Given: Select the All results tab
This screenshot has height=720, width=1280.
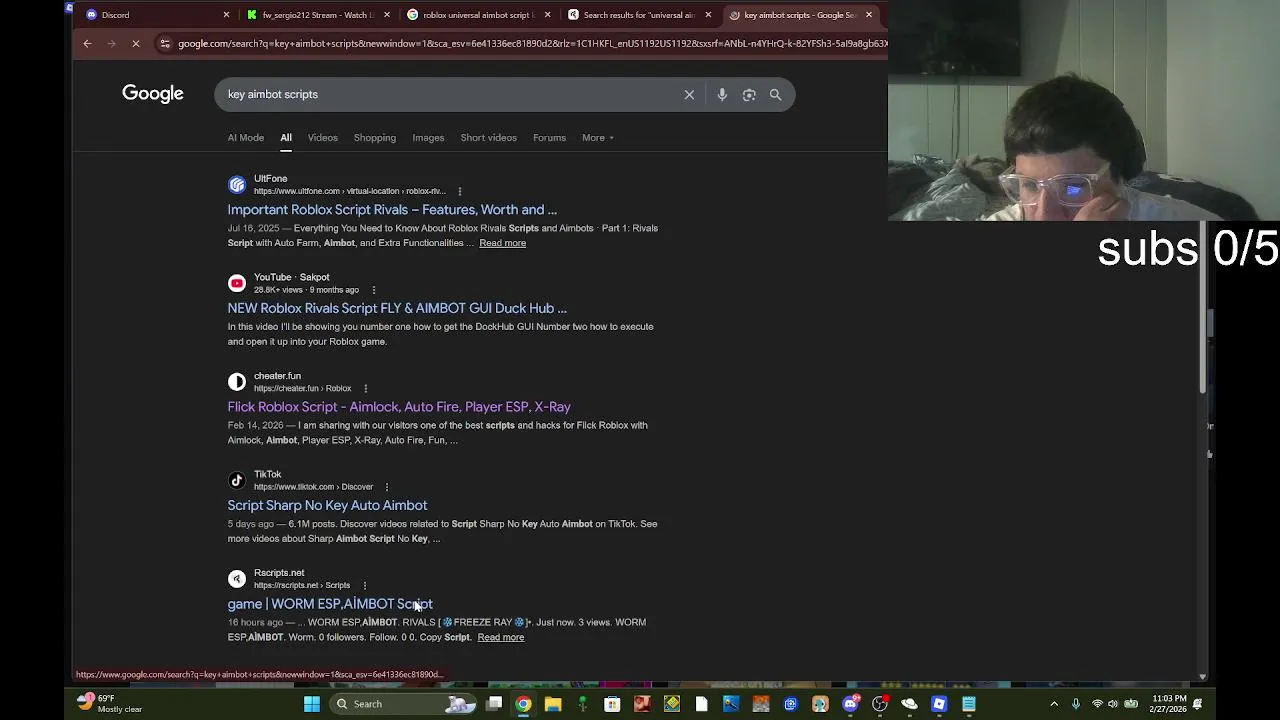Looking at the screenshot, I should click(x=286, y=137).
